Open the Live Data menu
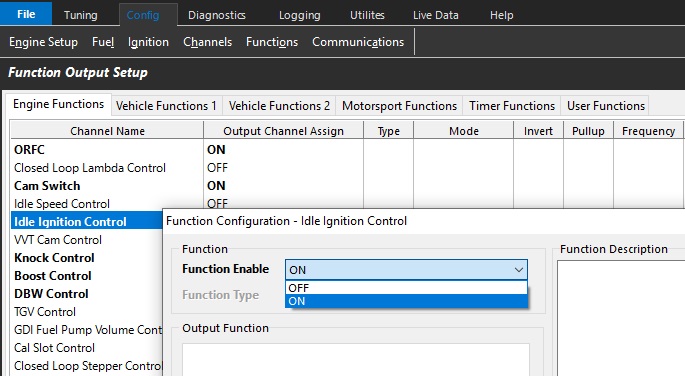The width and height of the screenshot is (685, 376). click(x=436, y=15)
